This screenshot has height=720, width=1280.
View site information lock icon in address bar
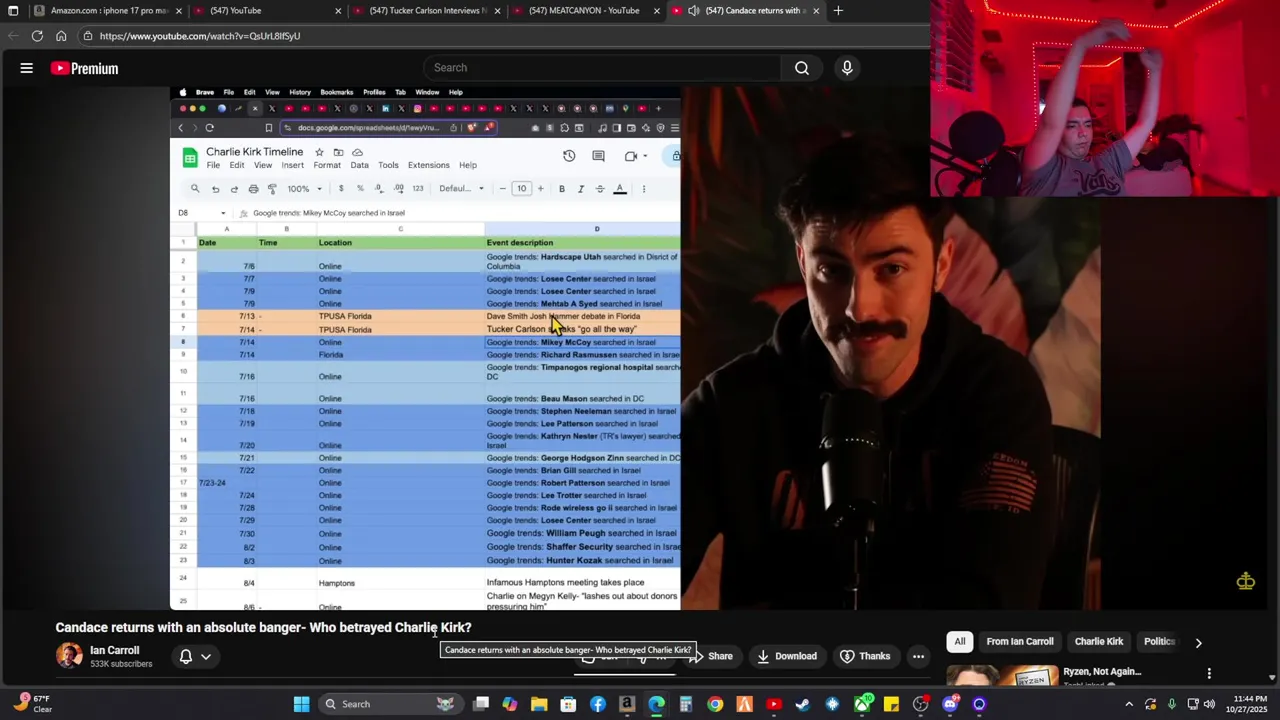88,36
